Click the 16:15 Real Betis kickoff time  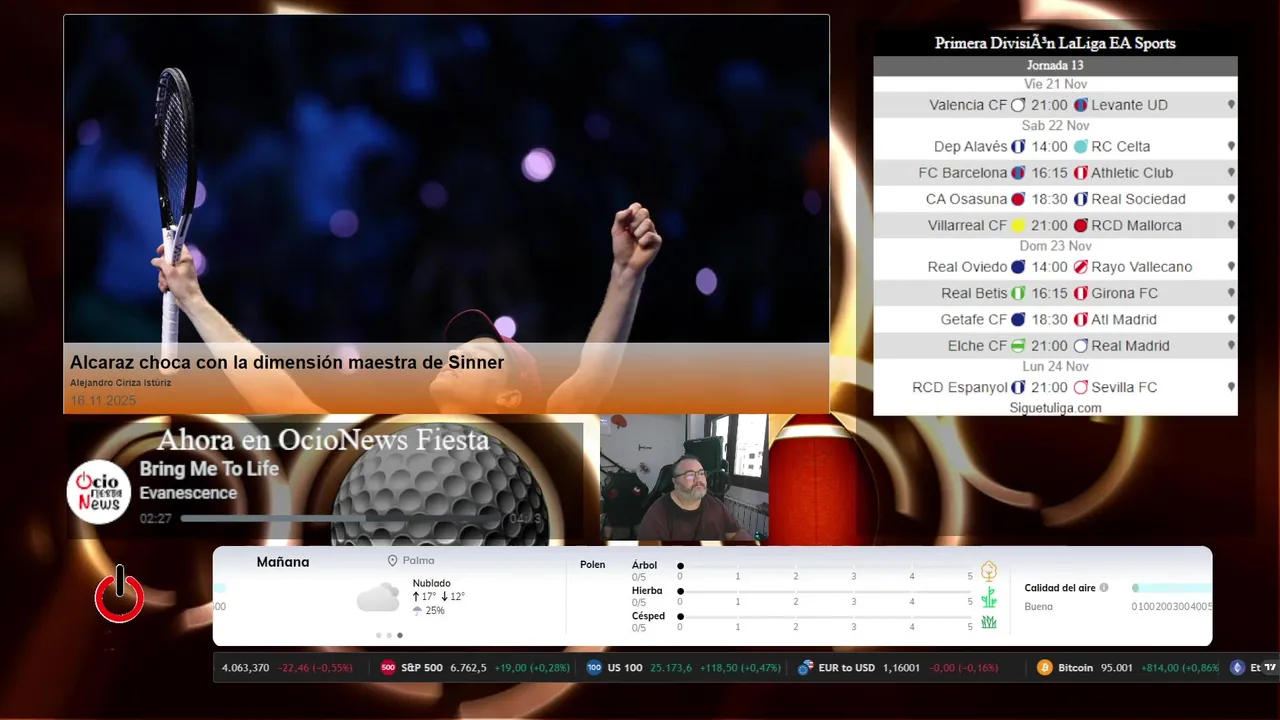click(x=1049, y=293)
